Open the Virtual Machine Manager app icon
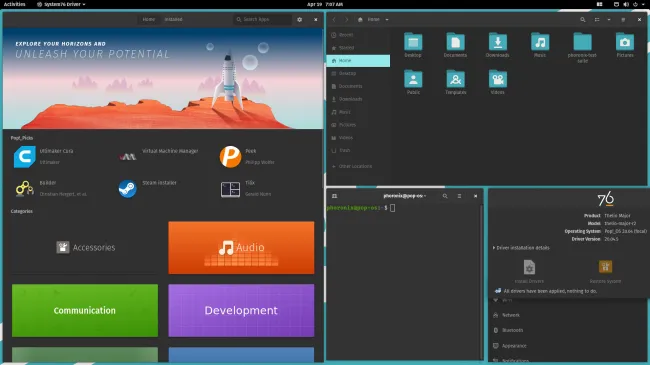650x365 pixels. click(x=128, y=156)
